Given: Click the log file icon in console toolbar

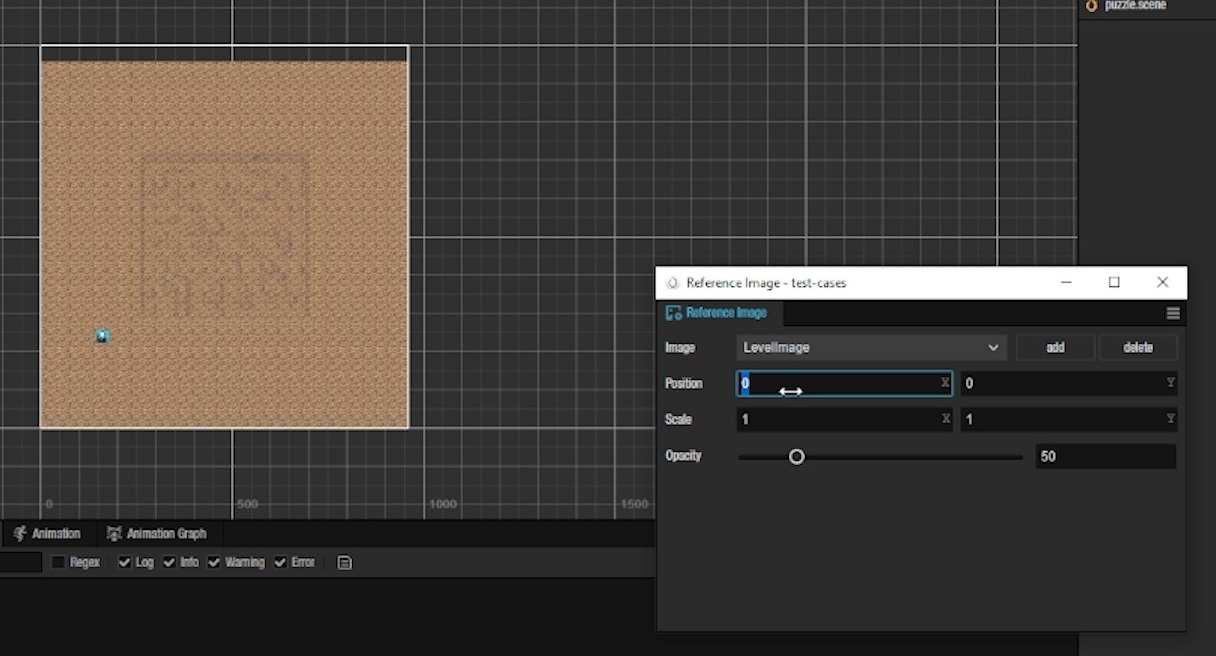Looking at the screenshot, I should tap(345, 563).
